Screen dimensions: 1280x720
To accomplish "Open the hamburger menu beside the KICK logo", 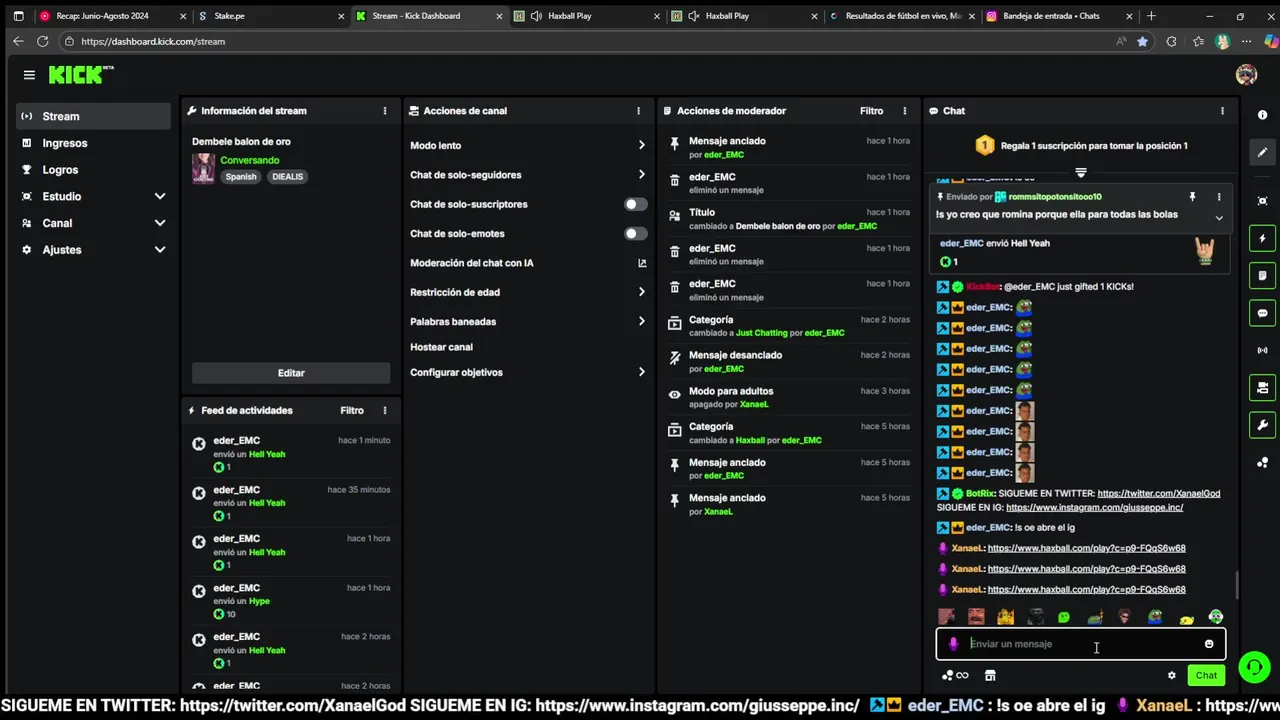I will pyautogui.click(x=29, y=75).
